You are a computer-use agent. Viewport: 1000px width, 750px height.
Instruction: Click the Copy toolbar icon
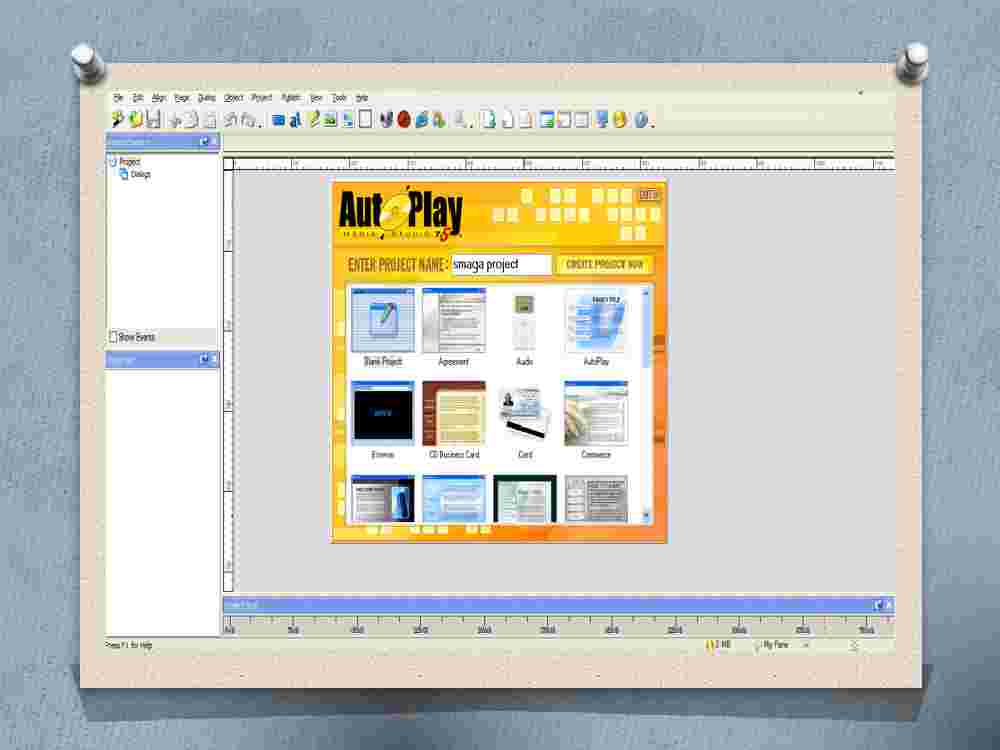191,120
